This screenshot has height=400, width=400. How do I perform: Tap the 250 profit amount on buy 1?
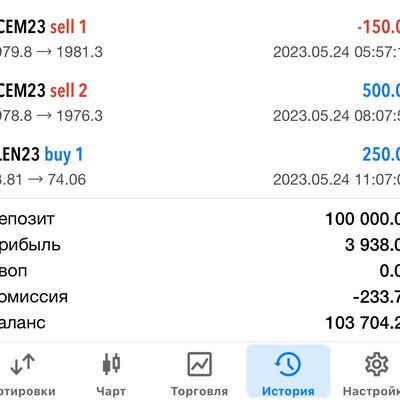point(381,154)
